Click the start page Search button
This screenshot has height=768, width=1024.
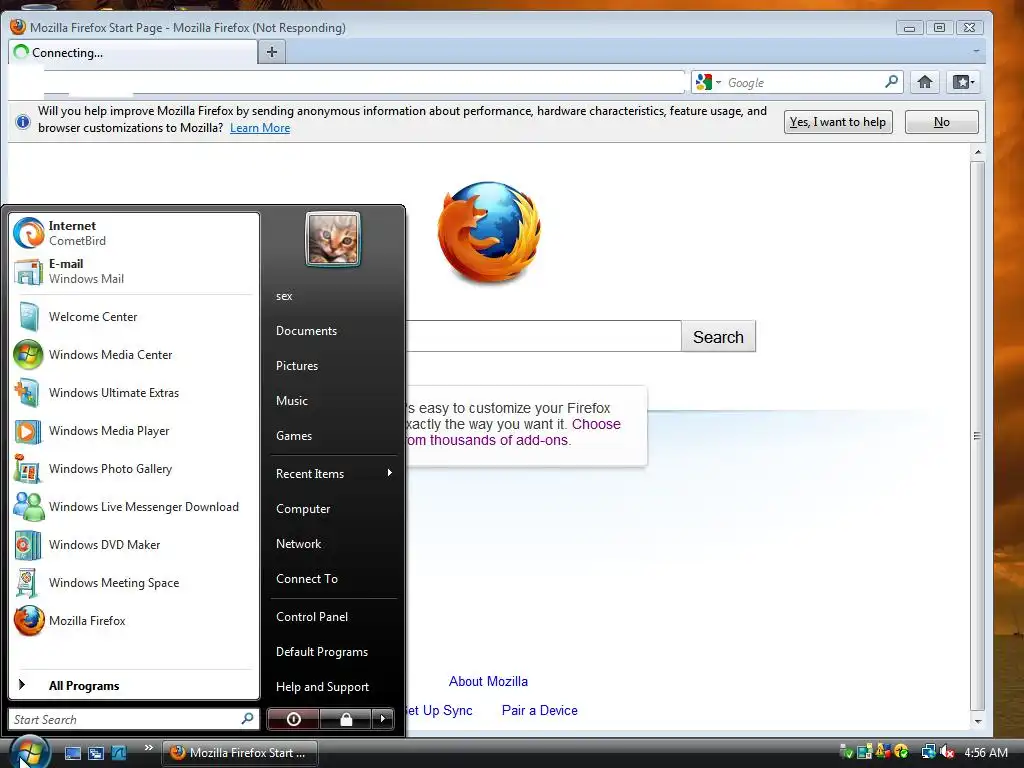click(x=718, y=336)
